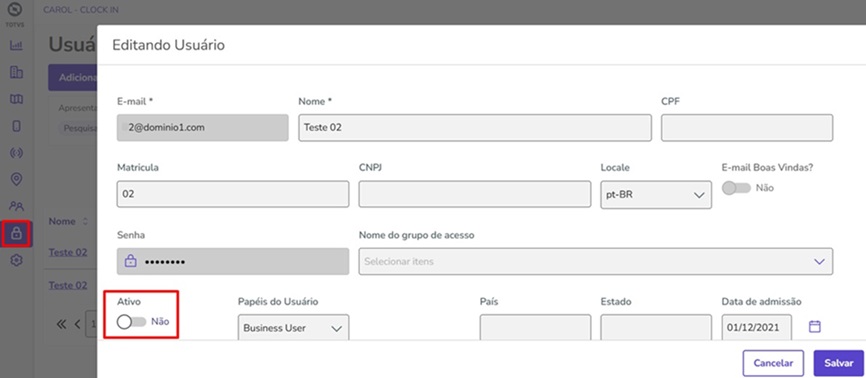Screen dimensions: 866x378
Task: Click the CNPJ input field
Action: point(475,195)
